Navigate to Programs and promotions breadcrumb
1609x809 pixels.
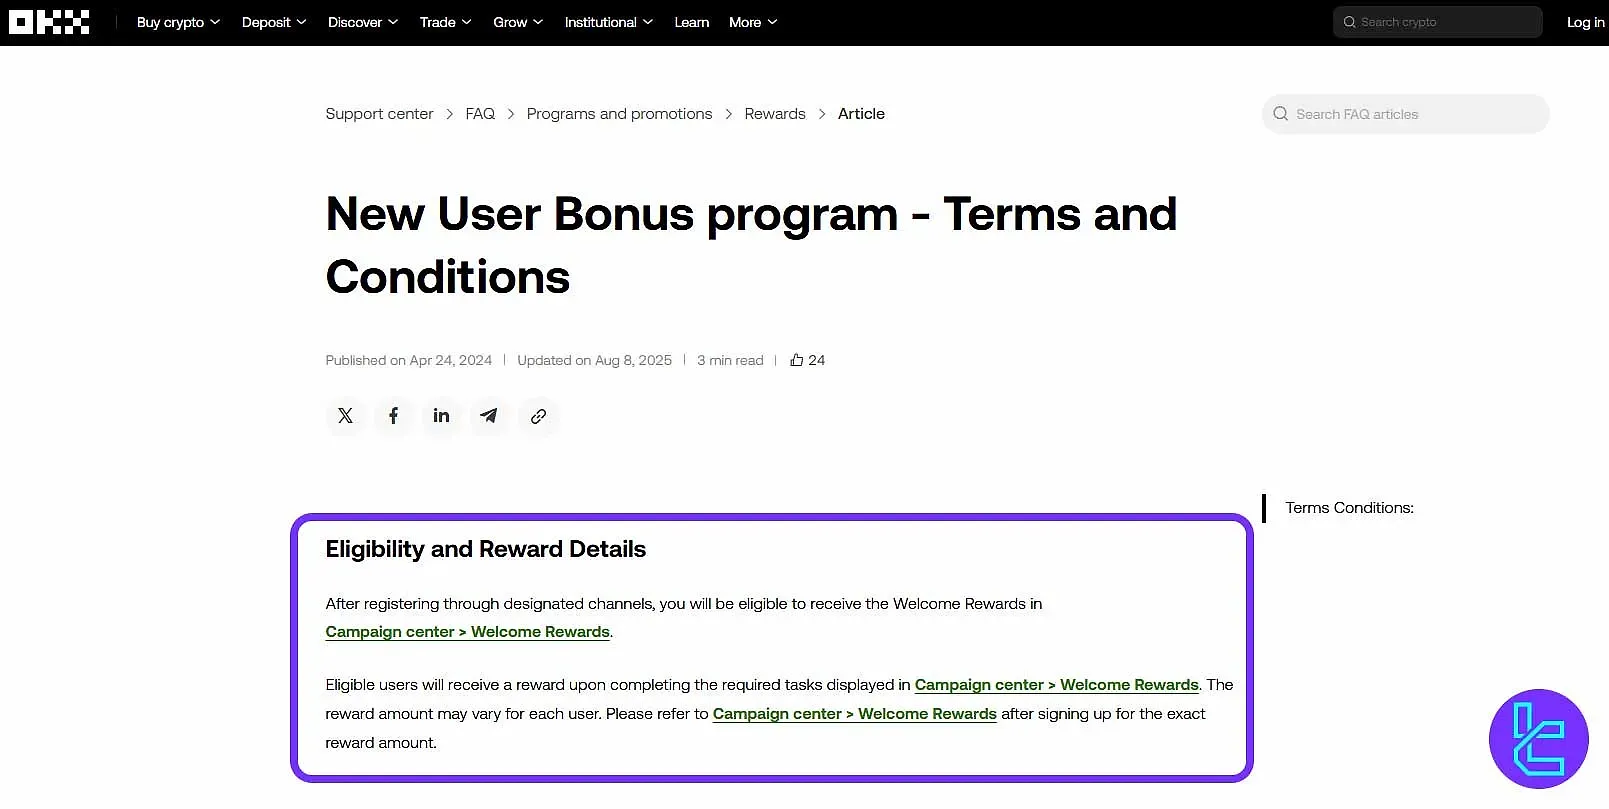coord(619,114)
